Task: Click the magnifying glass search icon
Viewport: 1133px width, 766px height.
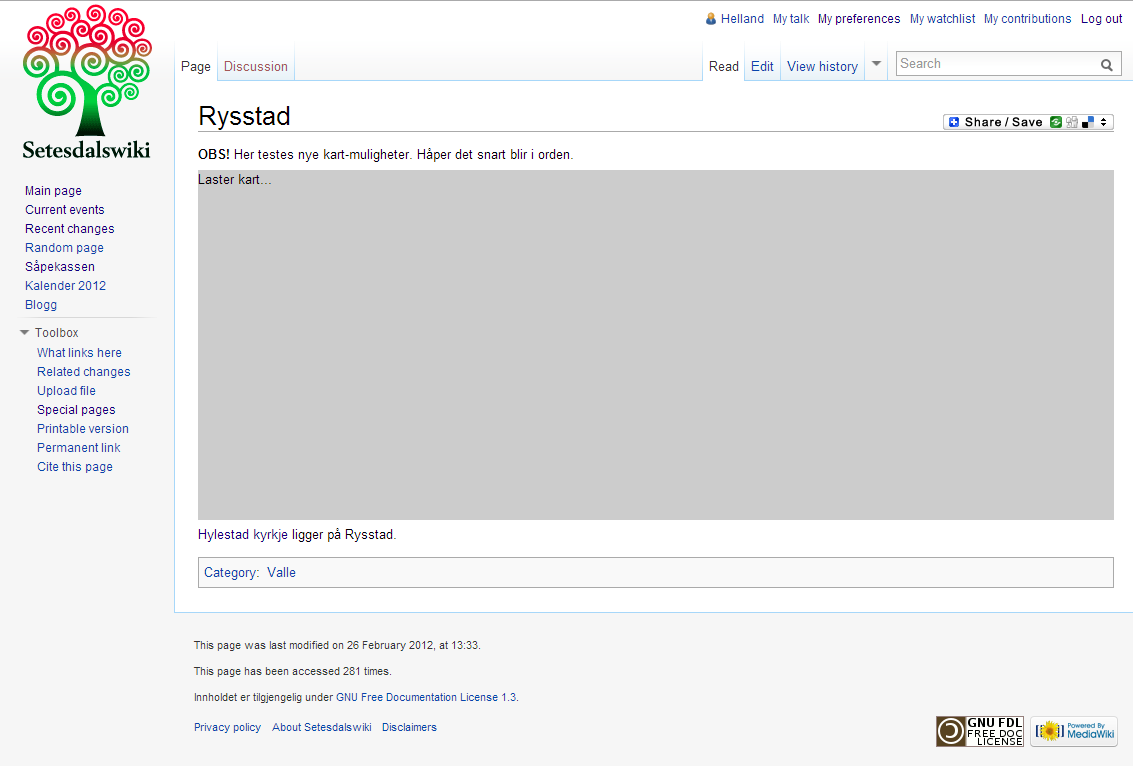Action: coord(1107,65)
